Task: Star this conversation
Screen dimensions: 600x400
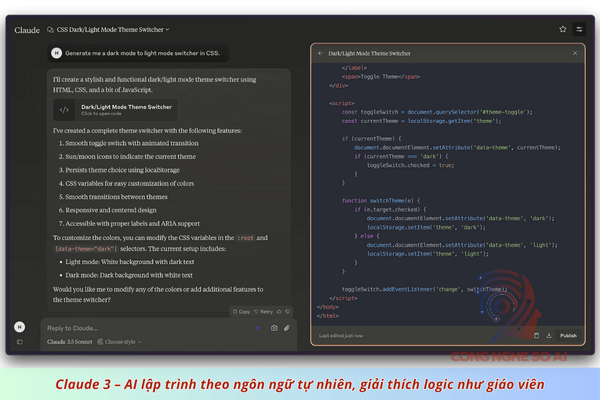Action: 562,29
